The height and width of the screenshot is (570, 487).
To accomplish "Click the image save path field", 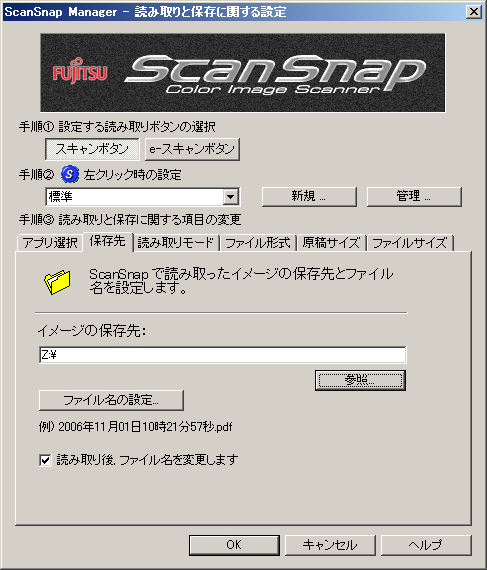I will pyautogui.click(x=222, y=354).
